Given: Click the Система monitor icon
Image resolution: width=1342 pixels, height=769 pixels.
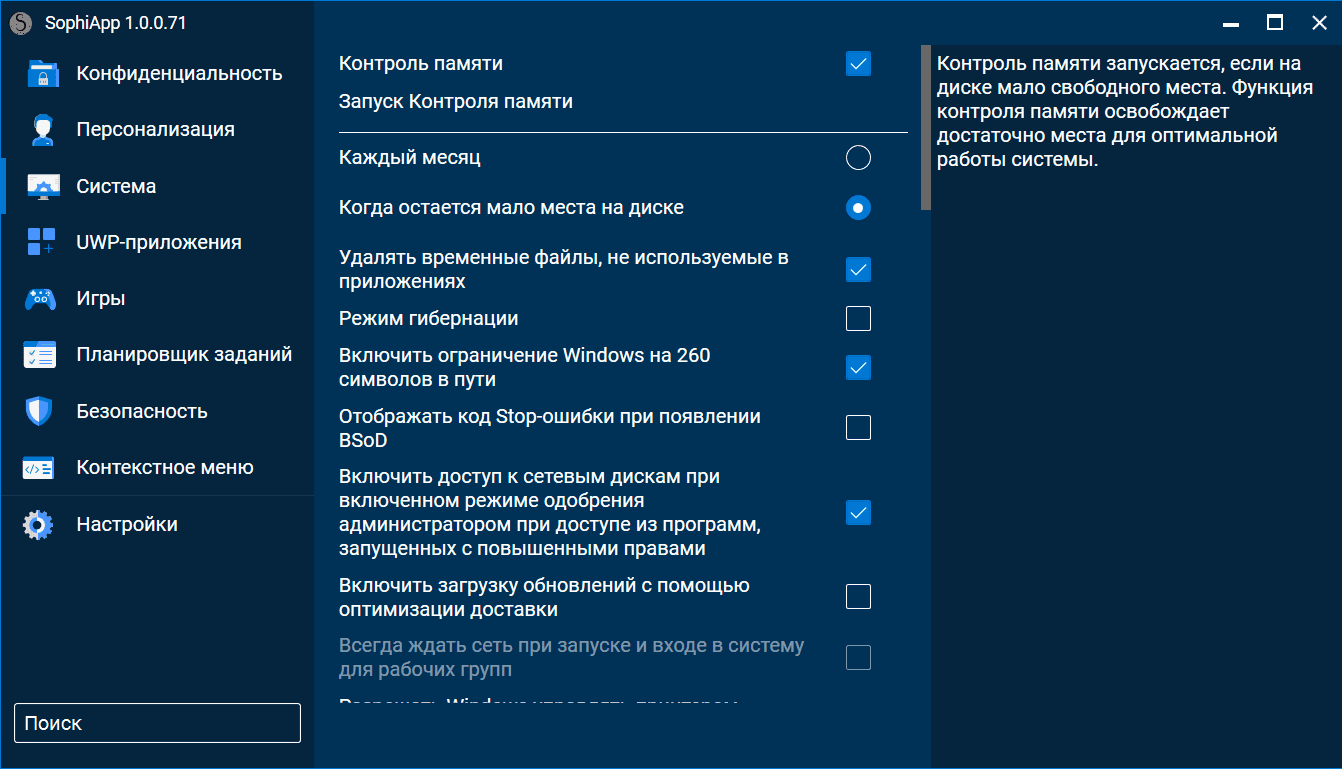Looking at the screenshot, I should pyautogui.click(x=41, y=187).
